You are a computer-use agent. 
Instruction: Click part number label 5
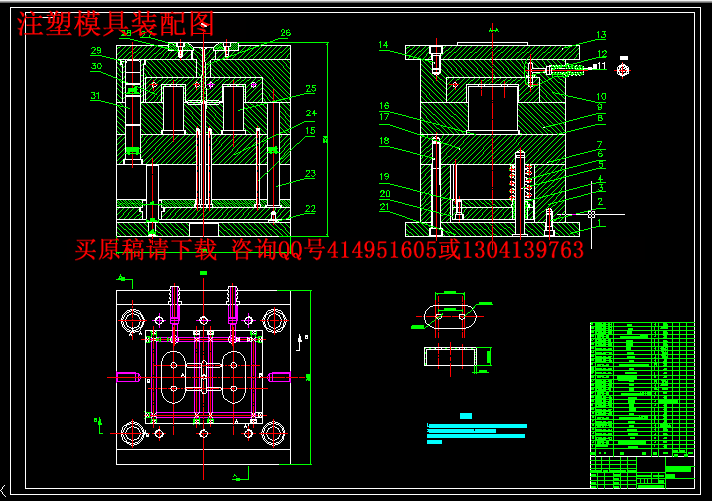pos(601,164)
